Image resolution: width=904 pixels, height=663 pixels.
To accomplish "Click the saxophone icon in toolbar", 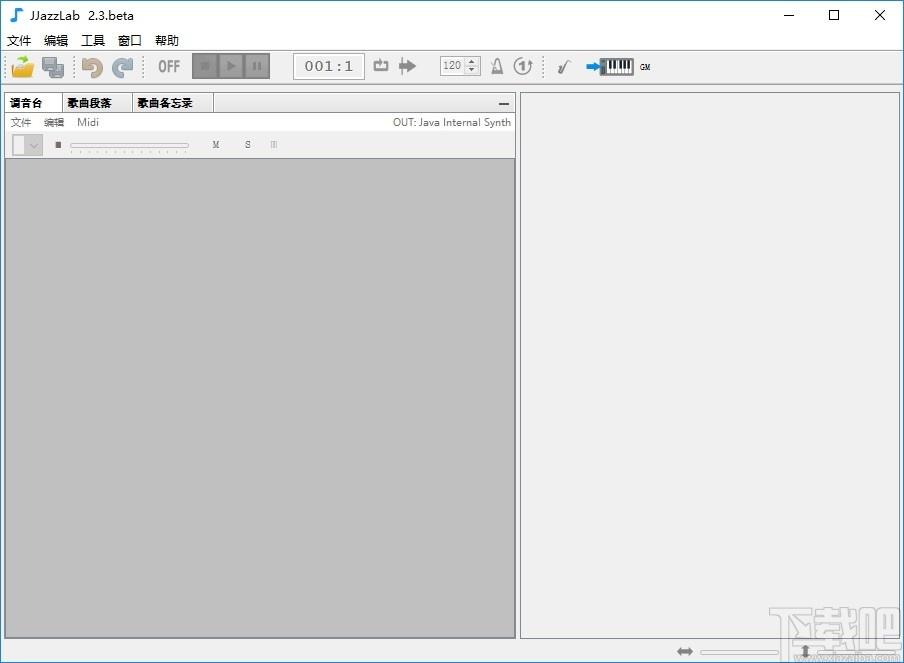I will (x=563, y=67).
